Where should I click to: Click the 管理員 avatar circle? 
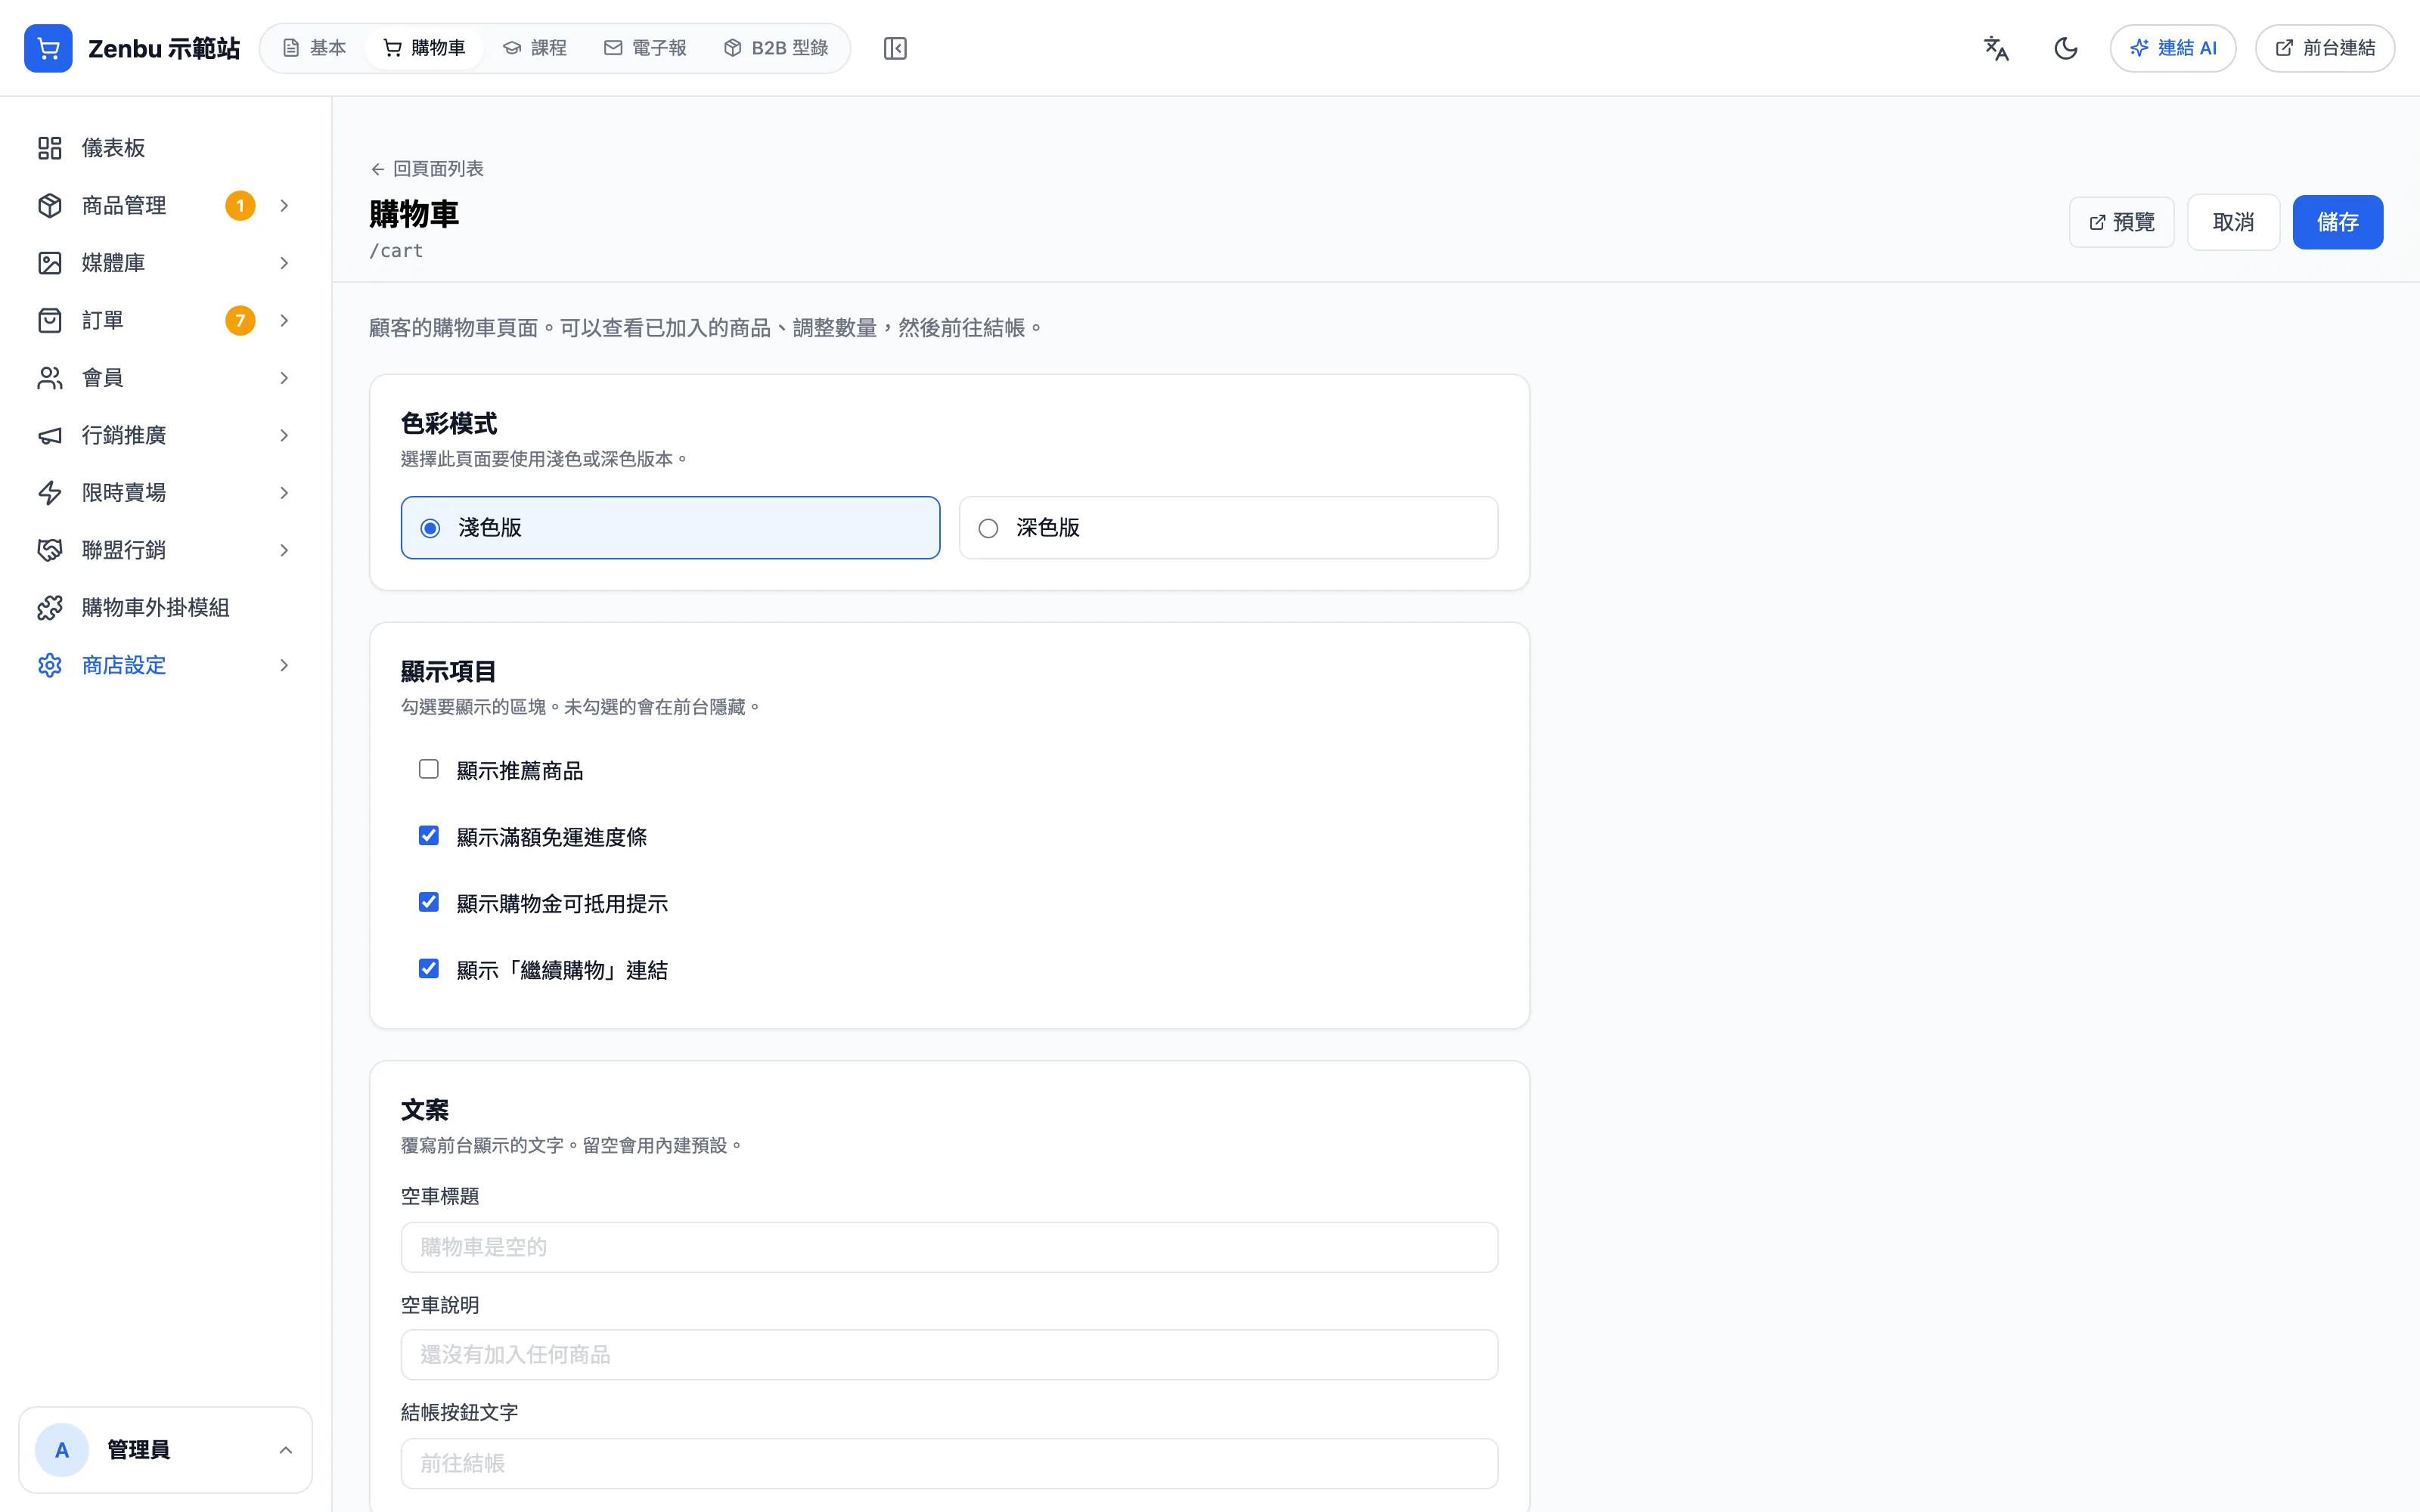click(62, 1450)
